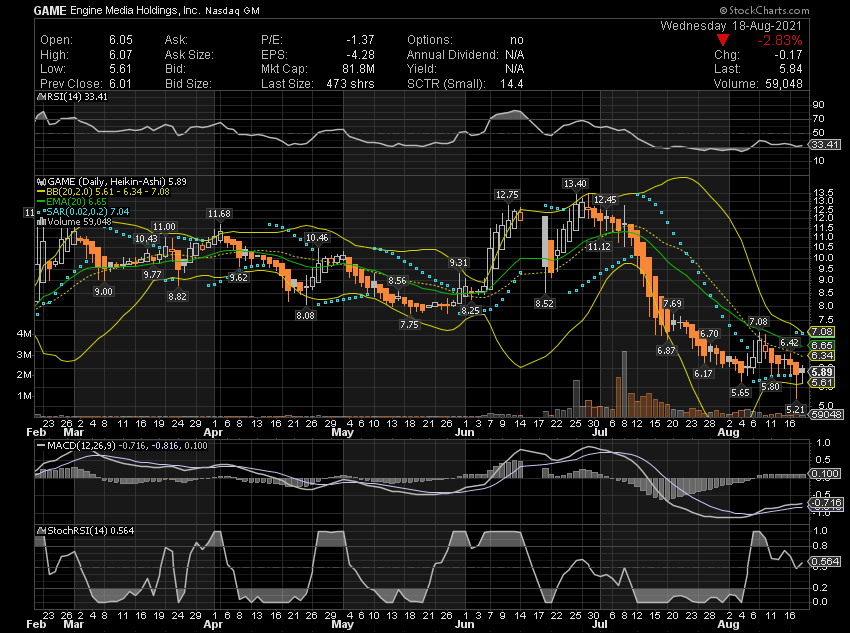850x633 pixels.
Task: Click the 12.45 price label near July
Action: [605, 199]
